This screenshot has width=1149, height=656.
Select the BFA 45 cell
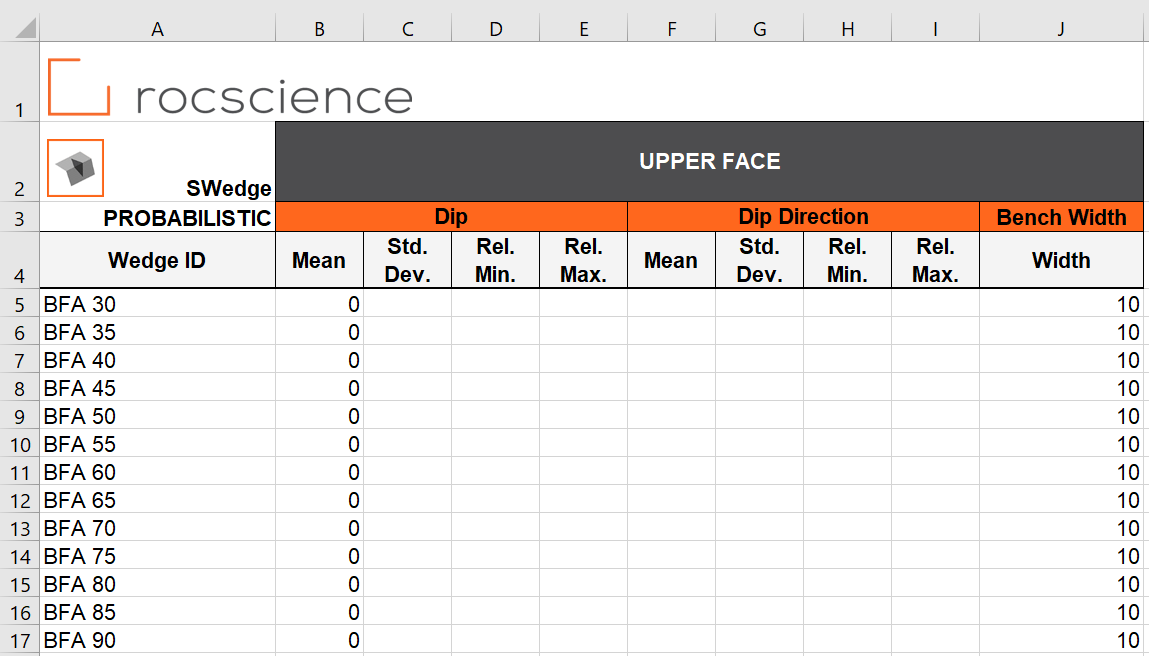[x=158, y=387]
